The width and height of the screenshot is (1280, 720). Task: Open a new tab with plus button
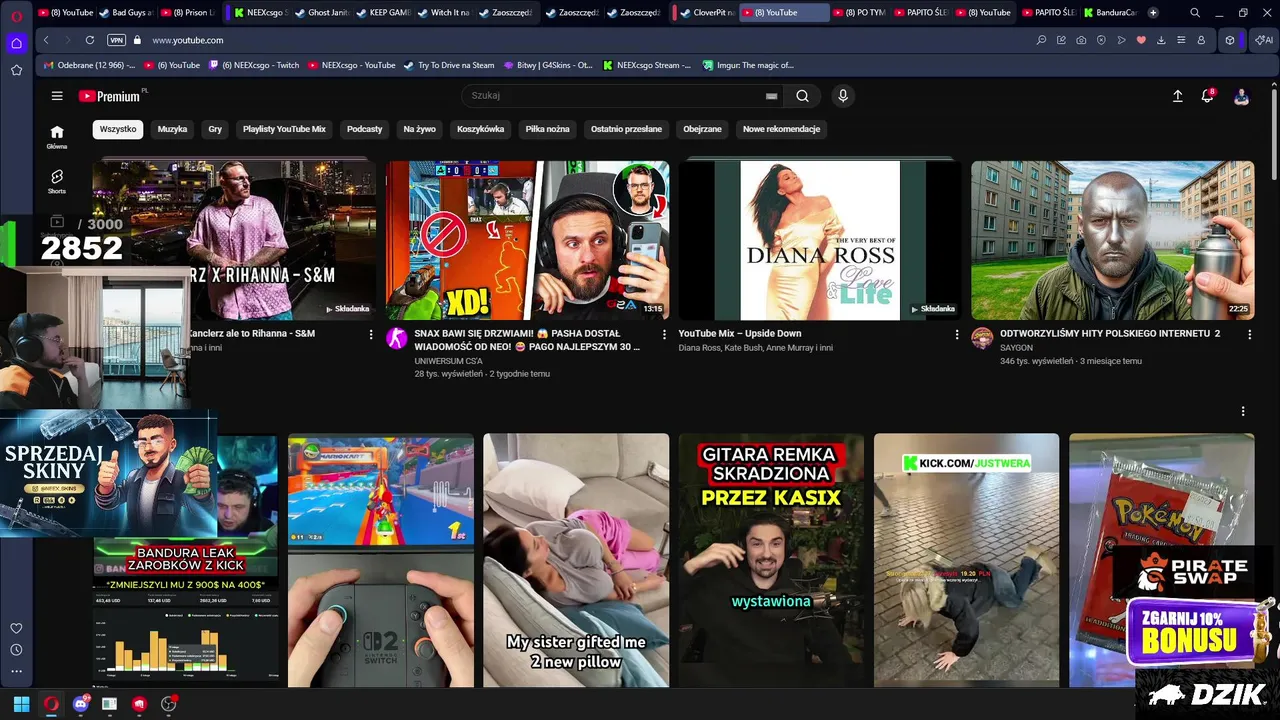(1153, 13)
